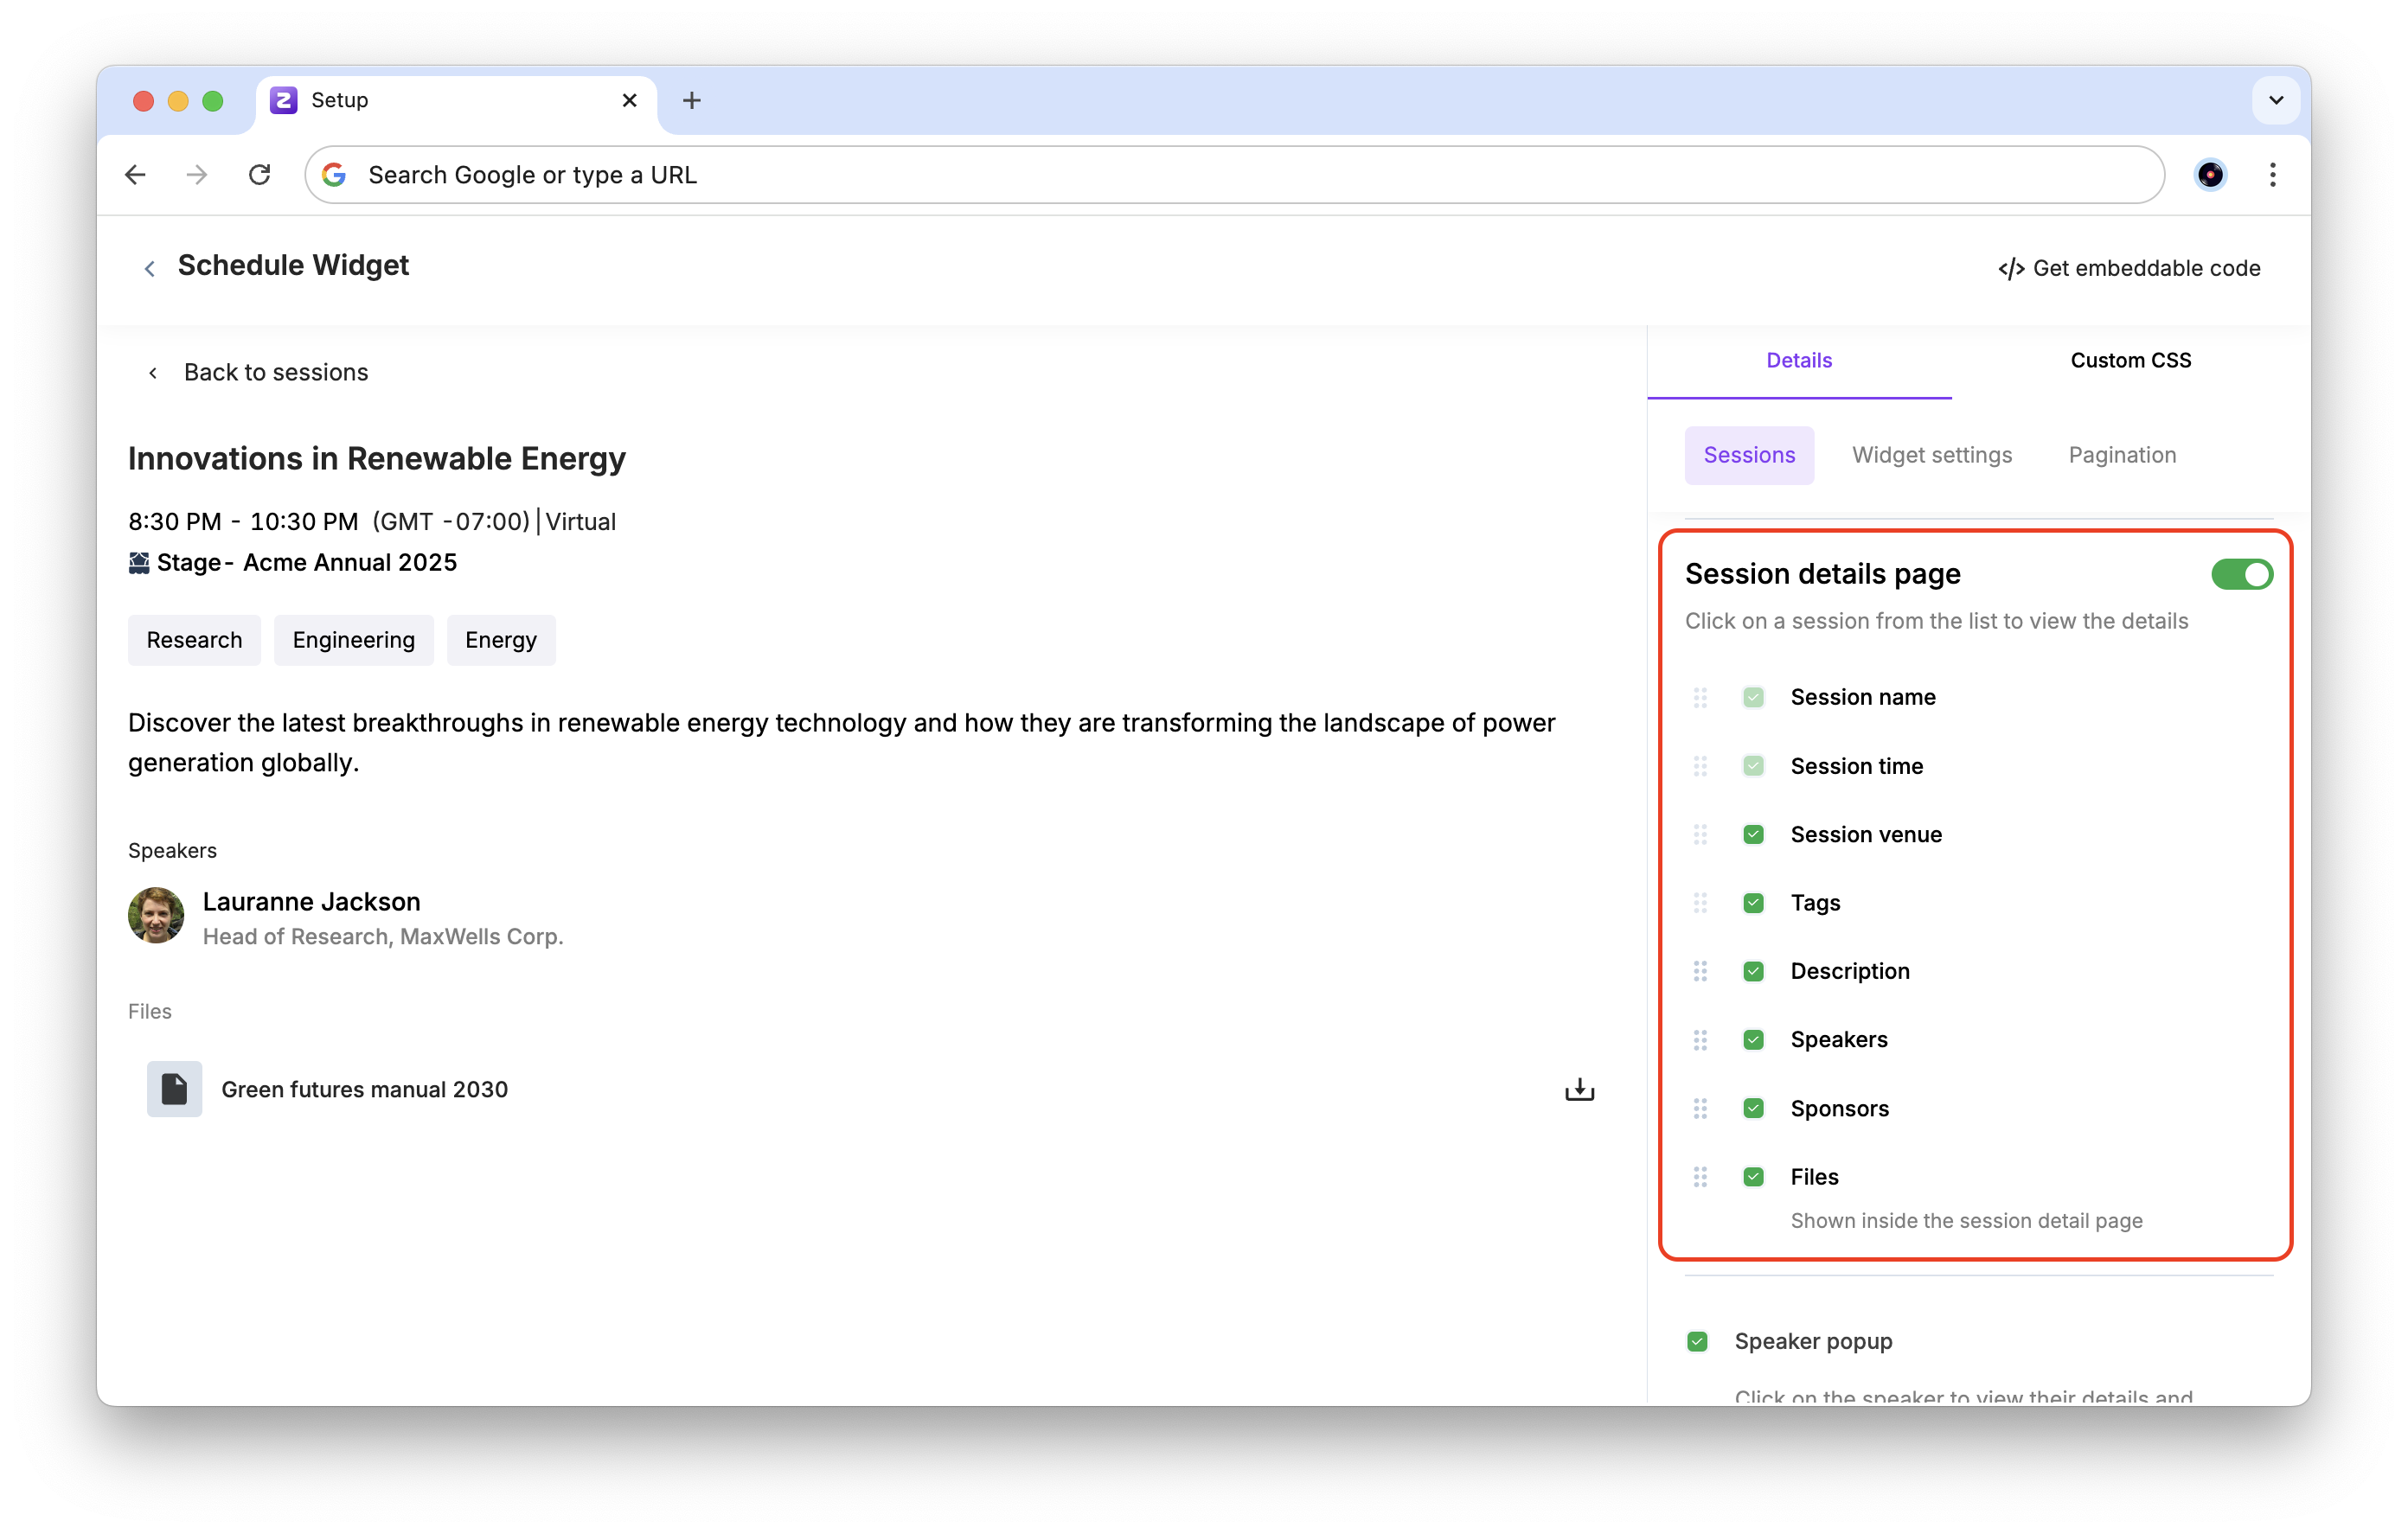Screen dimensions: 2408x1534
Task: Open a new browser tab
Action: click(x=691, y=100)
